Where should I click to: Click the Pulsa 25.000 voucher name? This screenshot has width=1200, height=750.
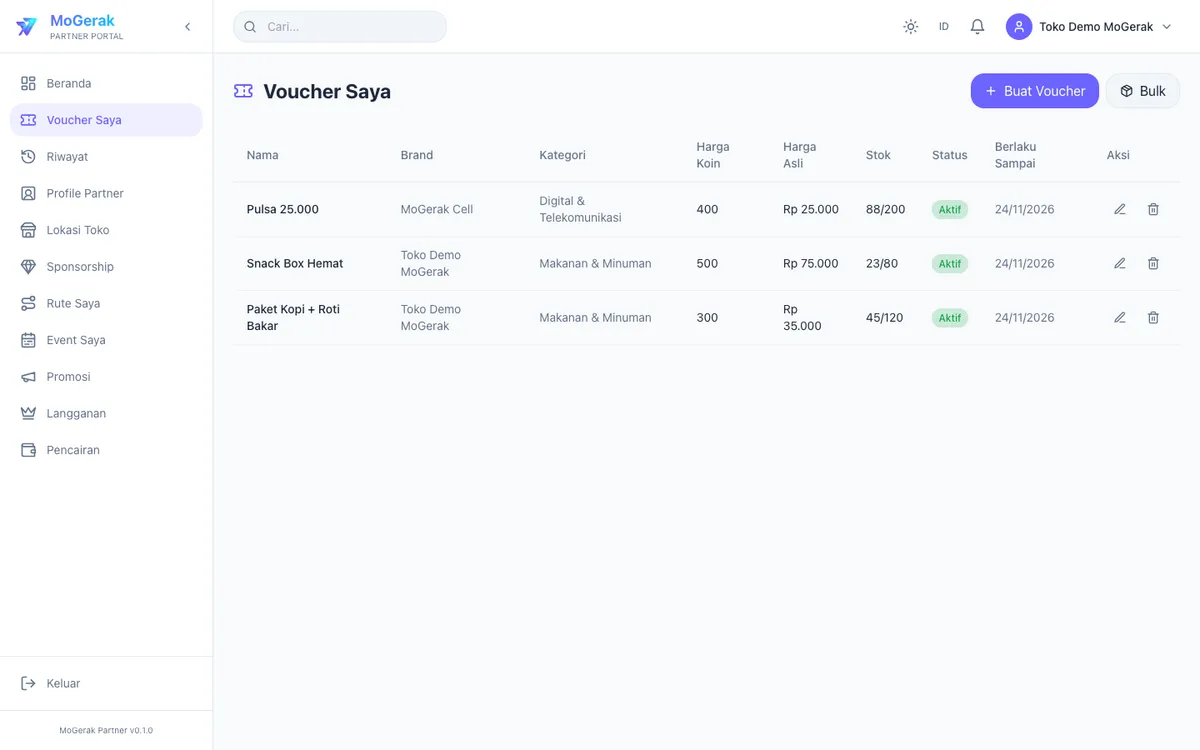coord(283,209)
